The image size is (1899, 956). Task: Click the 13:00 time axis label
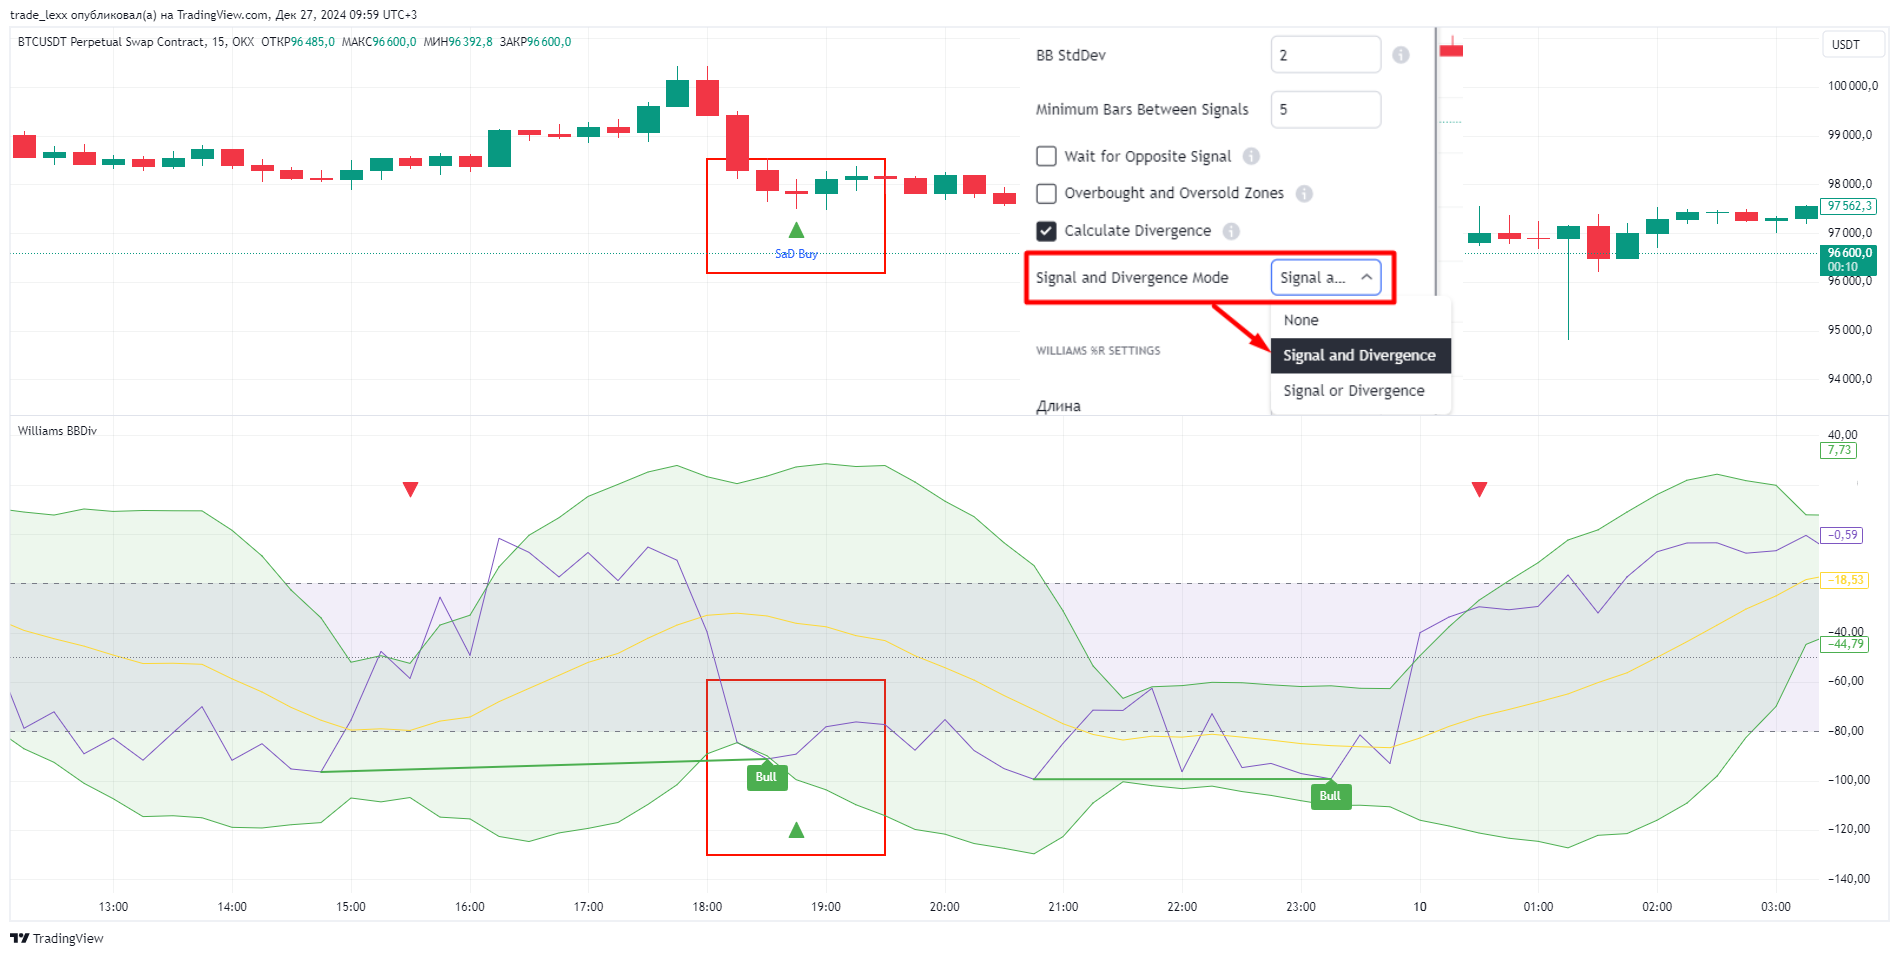click(113, 907)
